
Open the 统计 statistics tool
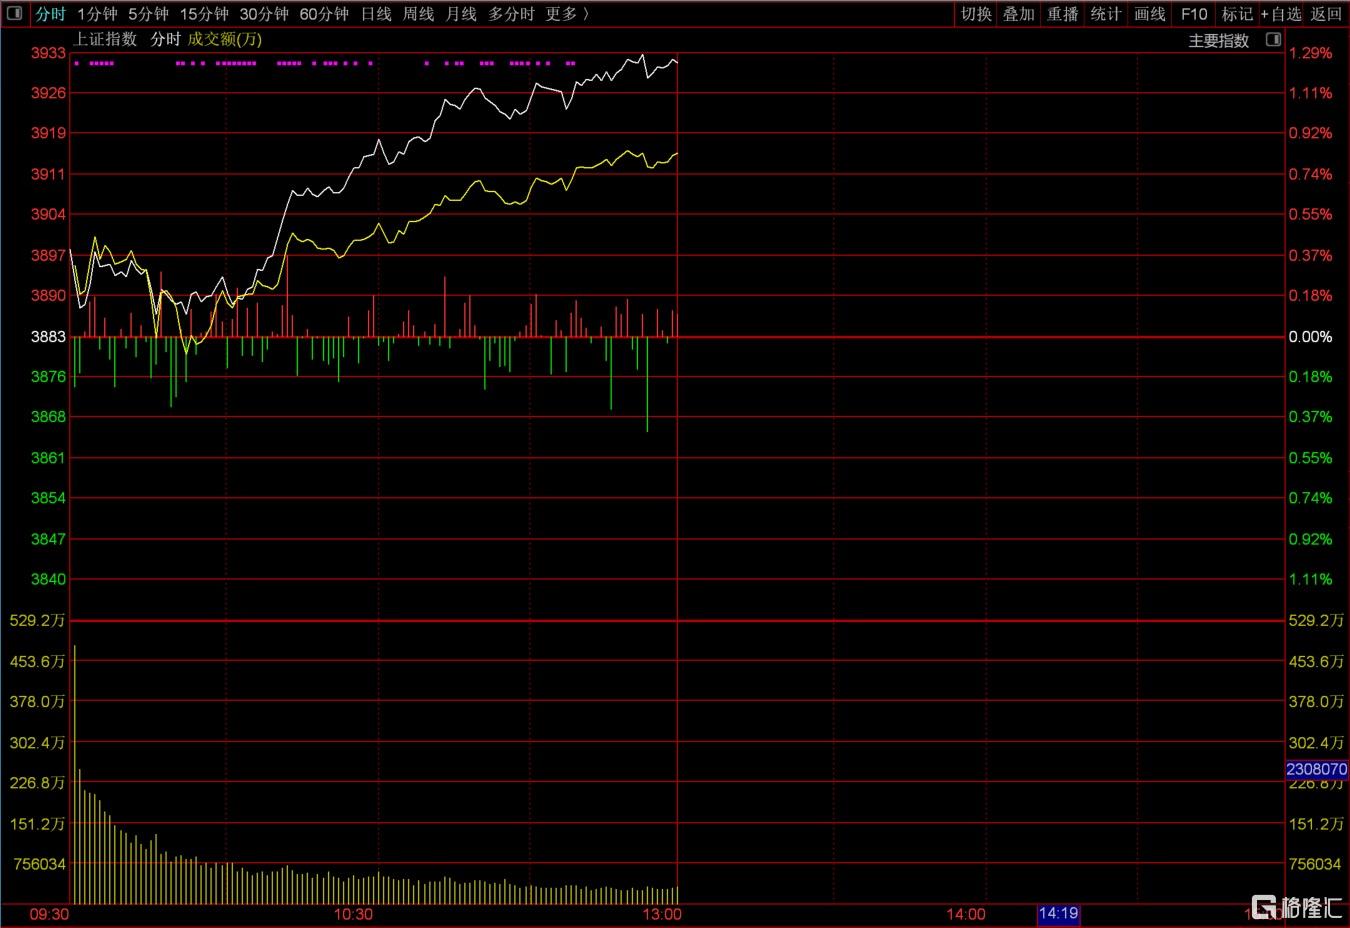click(x=1106, y=14)
